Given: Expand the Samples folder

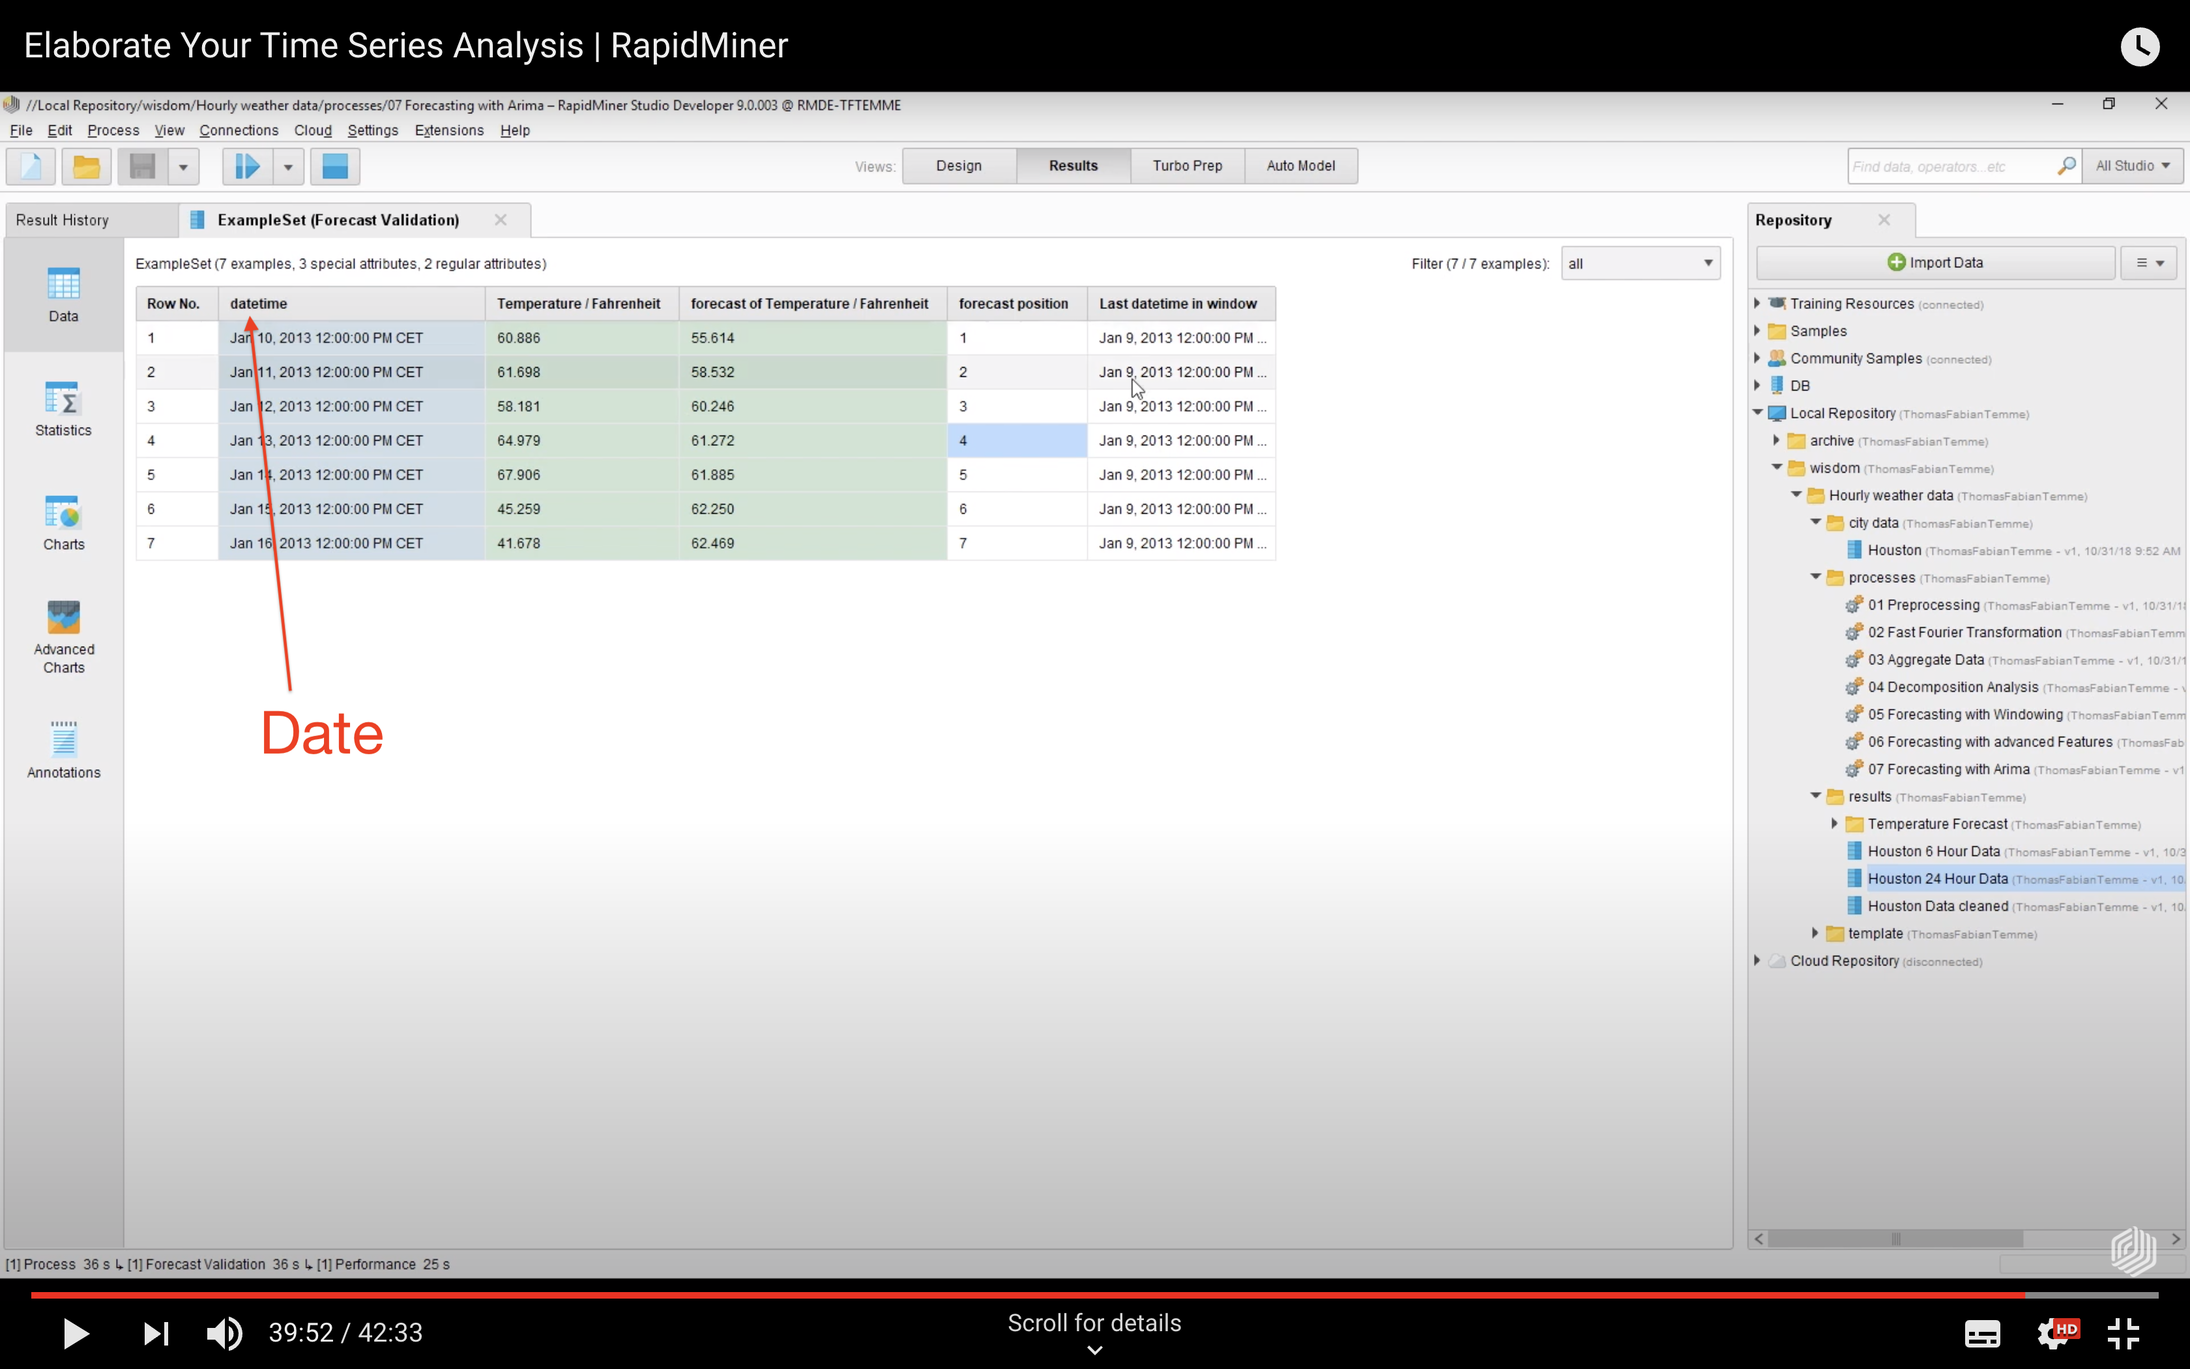Looking at the screenshot, I should [x=1758, y=330].
